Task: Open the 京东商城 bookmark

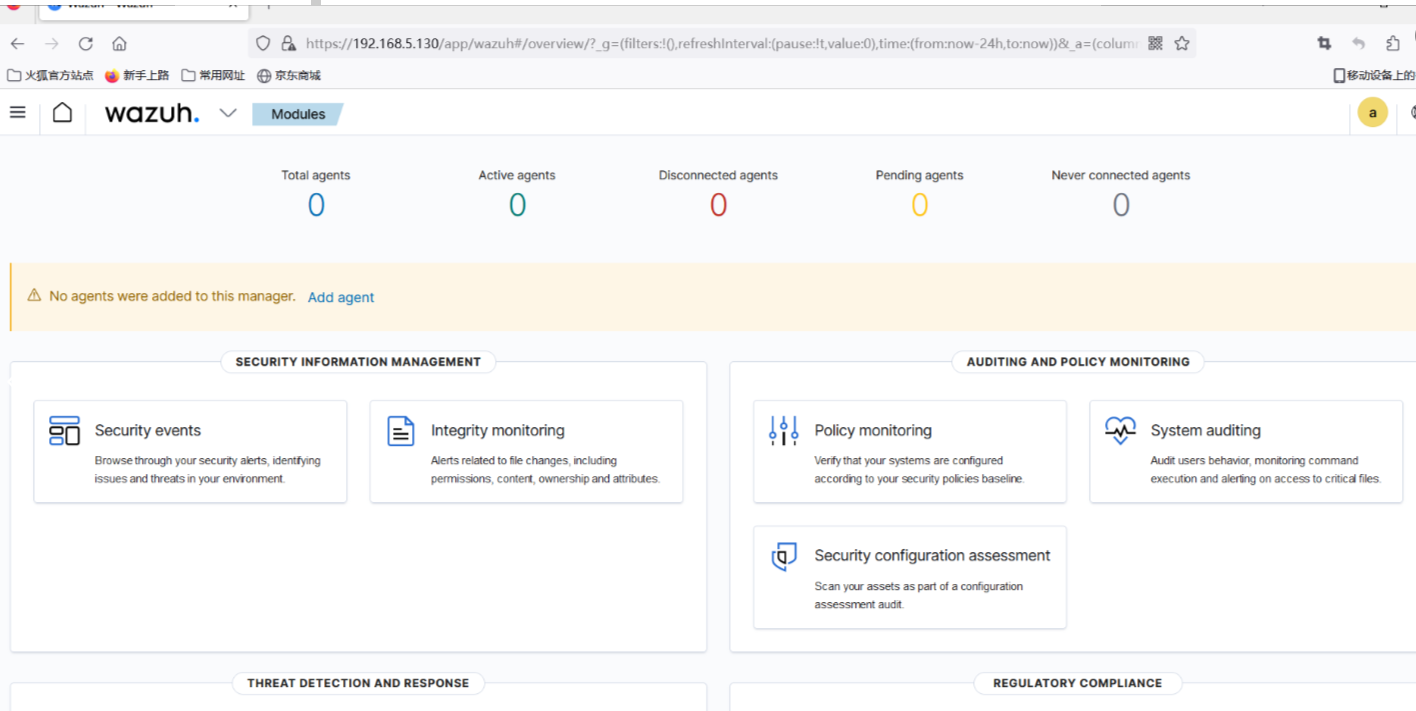Action: point(289,75)
